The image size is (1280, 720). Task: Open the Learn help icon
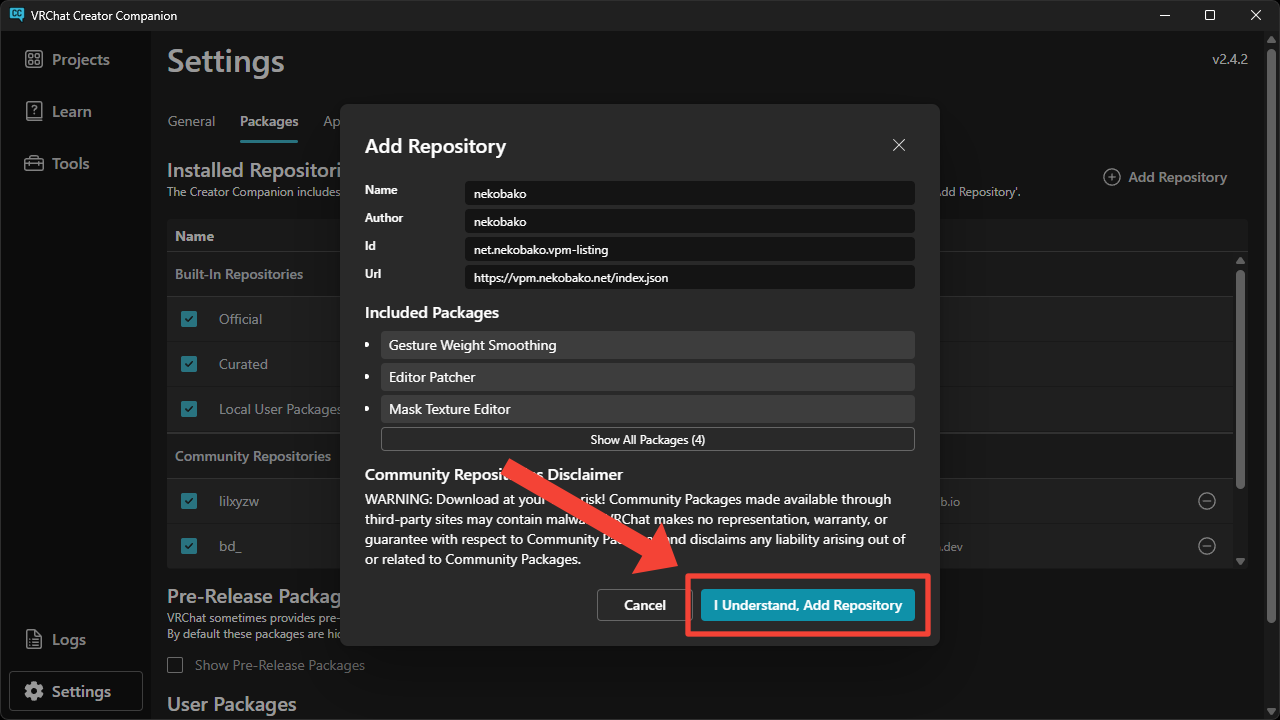tap(34, 112)
